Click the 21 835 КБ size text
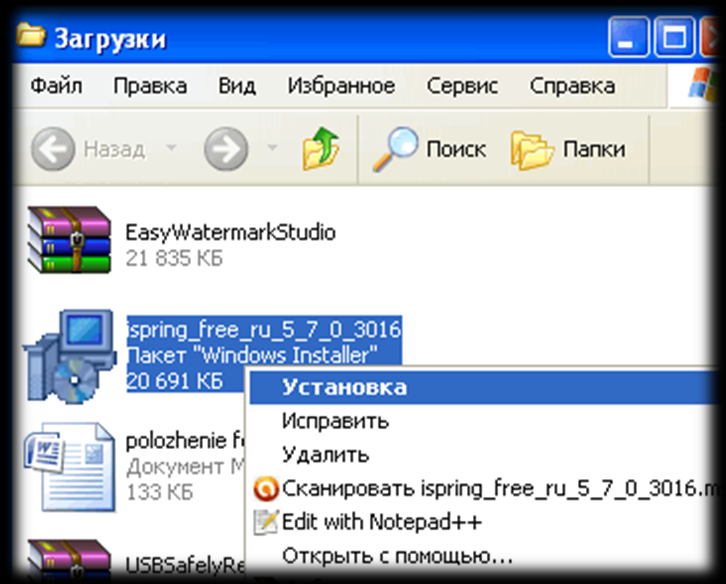This screenshot has height=584, width=726. (x=174, y=258)
